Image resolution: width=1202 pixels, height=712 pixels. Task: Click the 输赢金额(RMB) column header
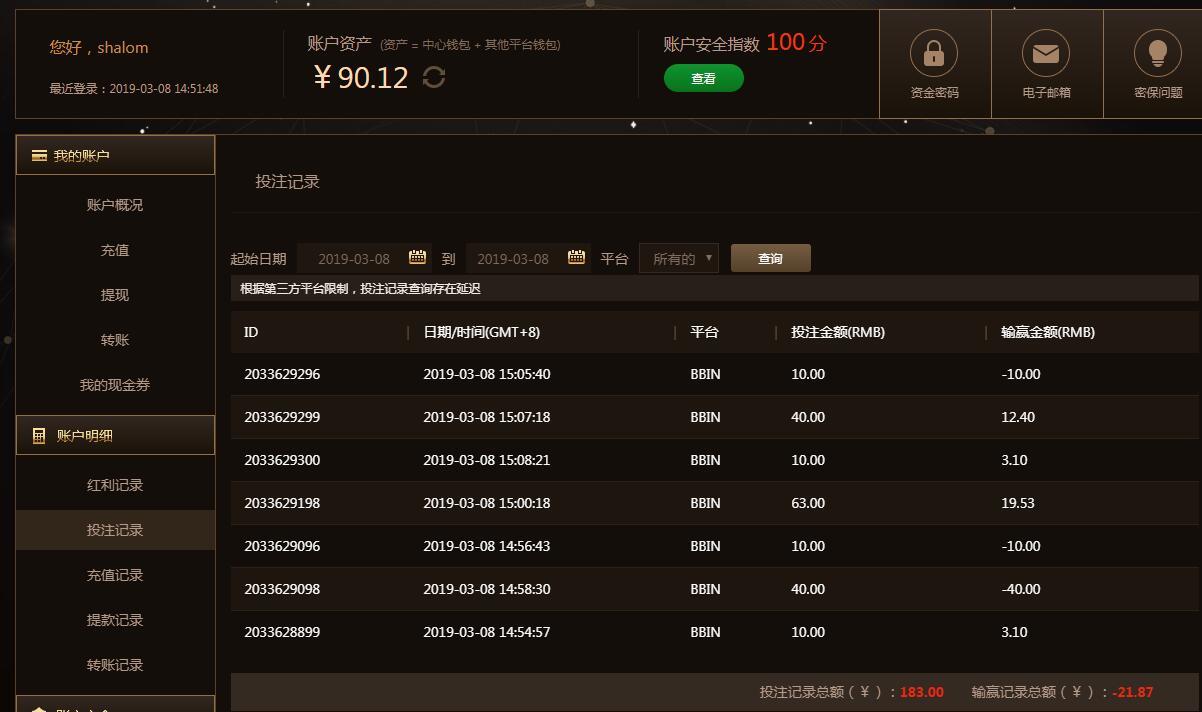tap(1048, 332)
